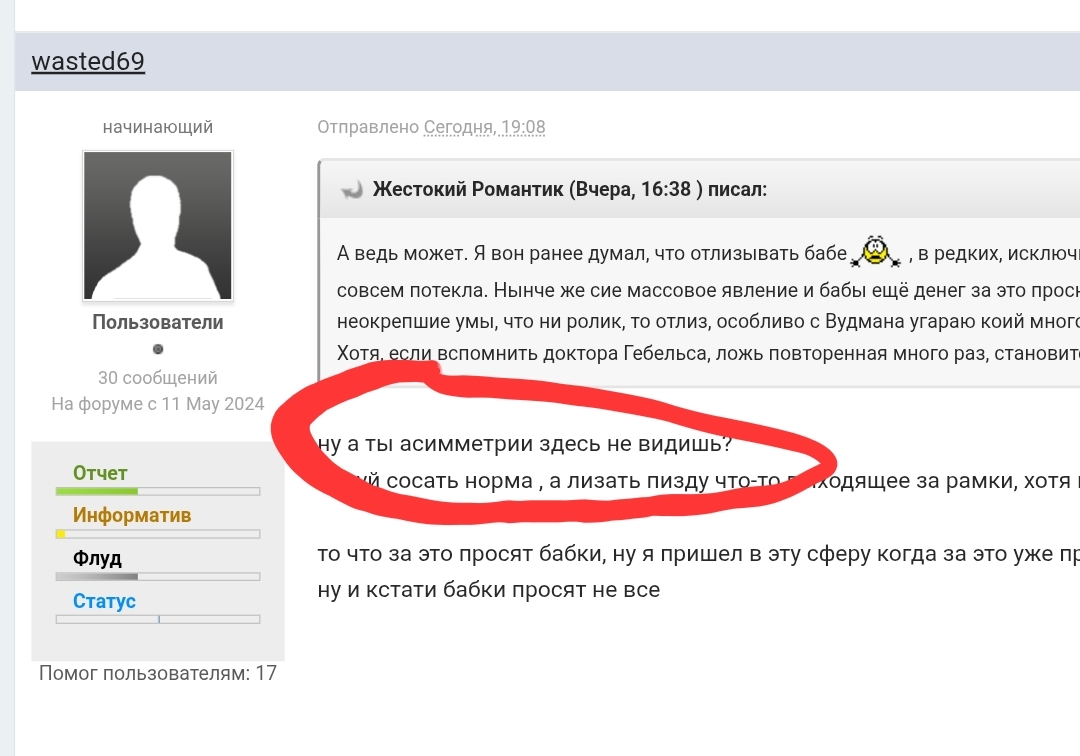The height and width of the screenshot is (756, 1080).
Task: Select the Информатив rating label
Action: coord(132,515)
